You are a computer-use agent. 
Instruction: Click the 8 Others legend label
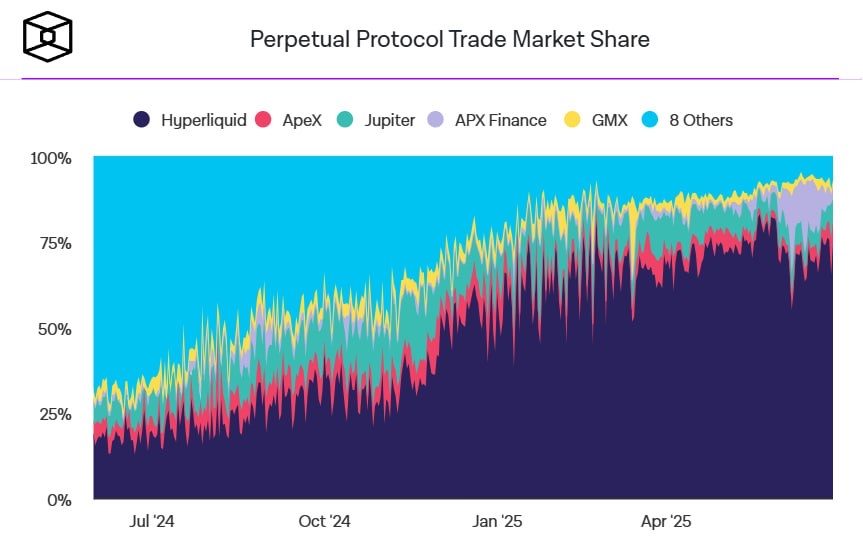tap(700, 120)
